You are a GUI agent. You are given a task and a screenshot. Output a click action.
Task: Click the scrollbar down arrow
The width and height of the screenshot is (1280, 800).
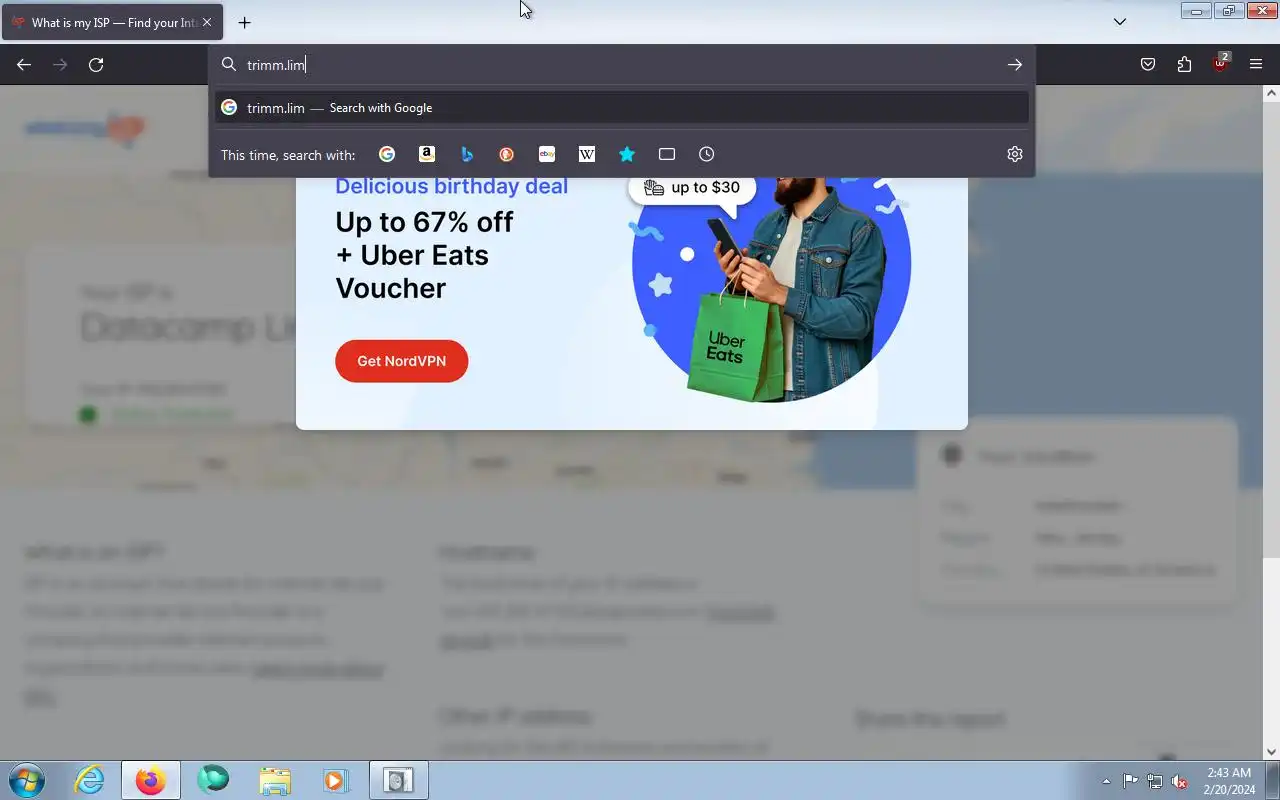(1271, 752)
